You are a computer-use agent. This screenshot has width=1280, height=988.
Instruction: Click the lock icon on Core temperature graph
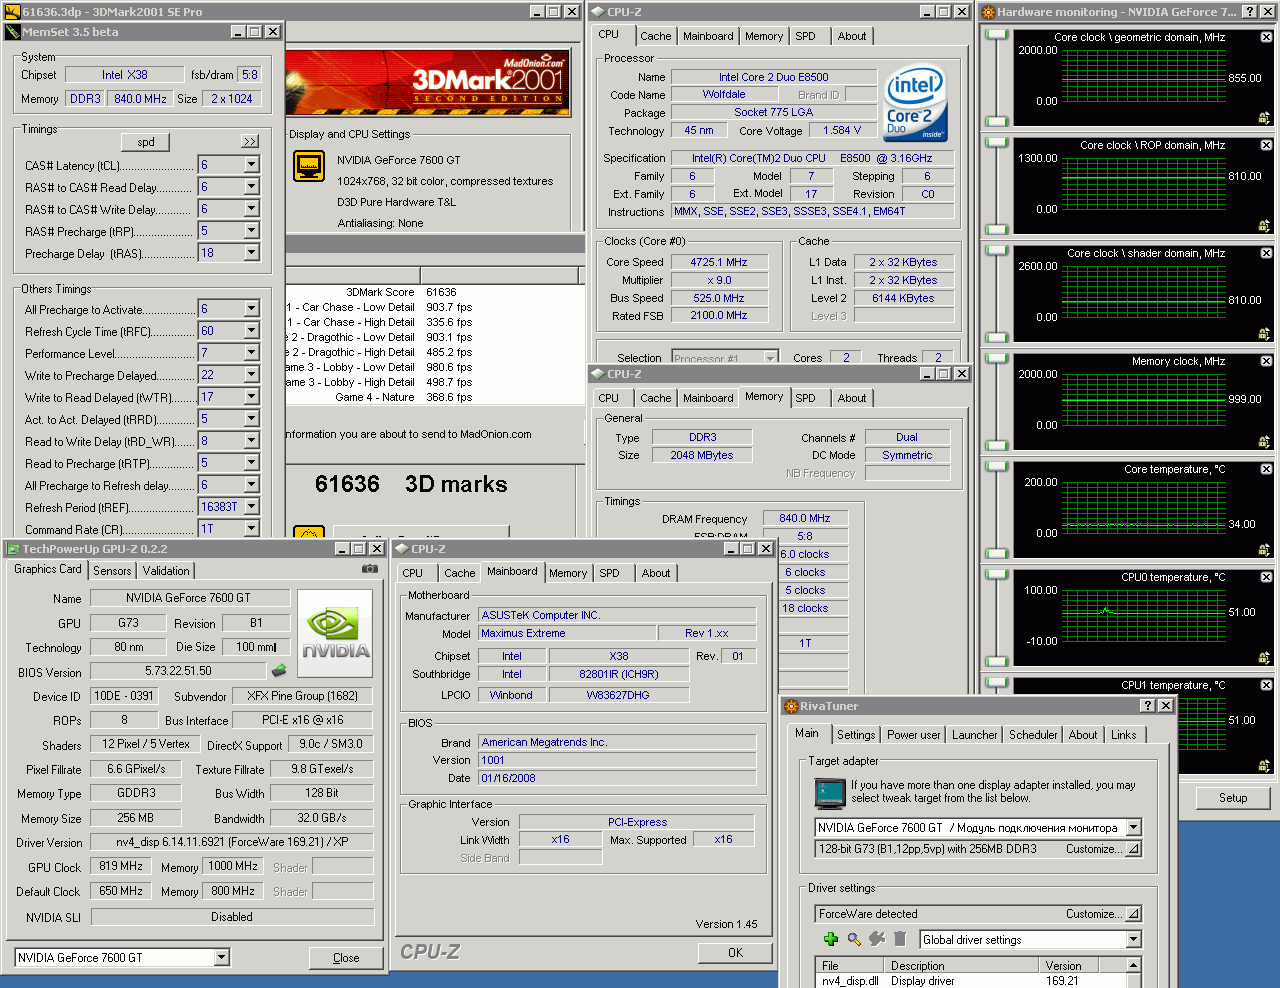1264,550
